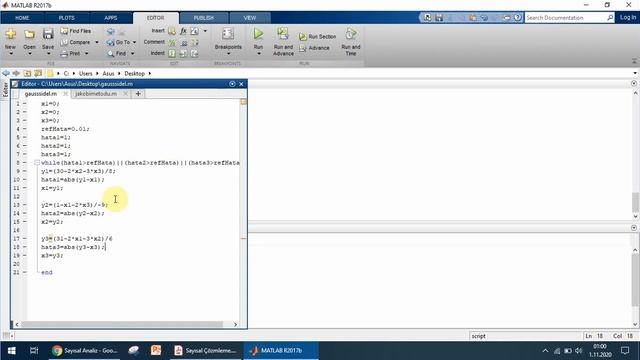The width and height of the screenshot is (640, 360).
Task: Click Run Section
Action: click(318, 37)
